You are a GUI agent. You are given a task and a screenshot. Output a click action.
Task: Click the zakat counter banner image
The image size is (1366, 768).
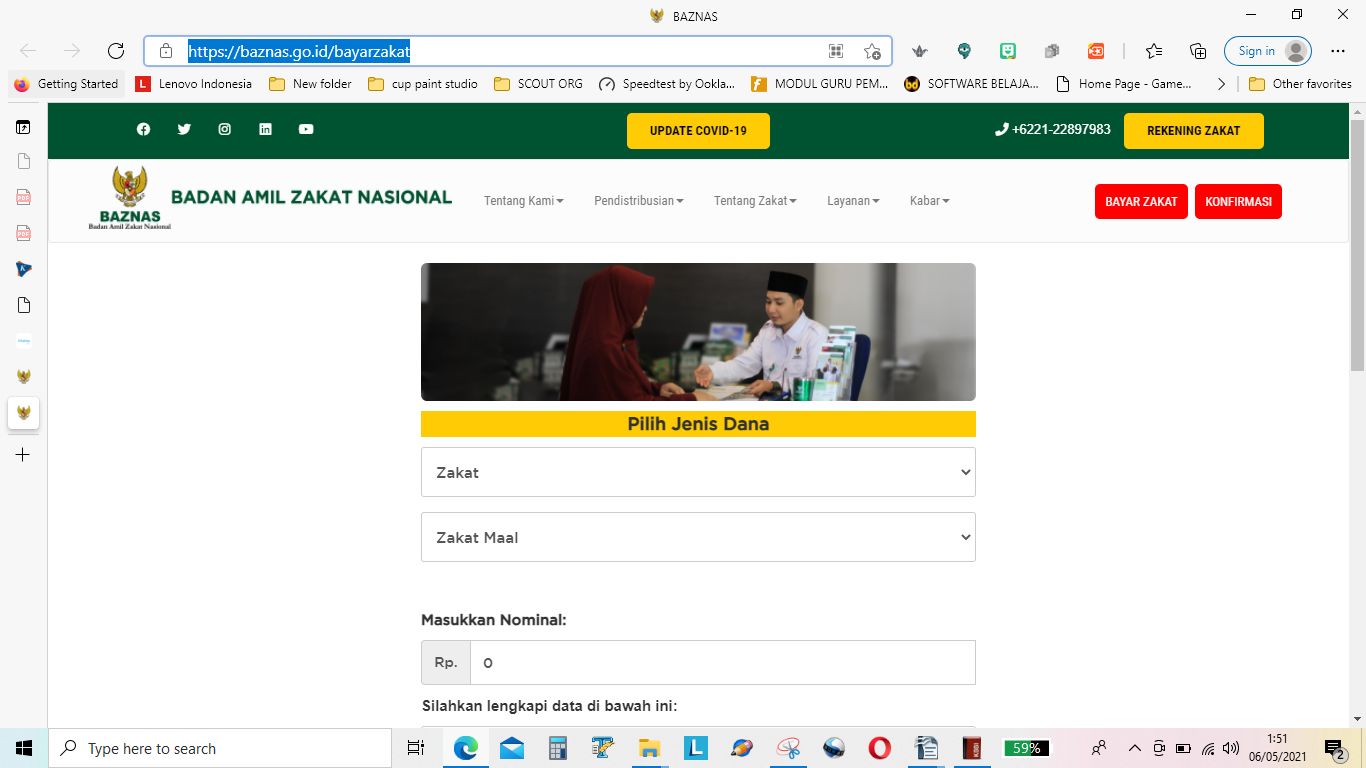698,332
